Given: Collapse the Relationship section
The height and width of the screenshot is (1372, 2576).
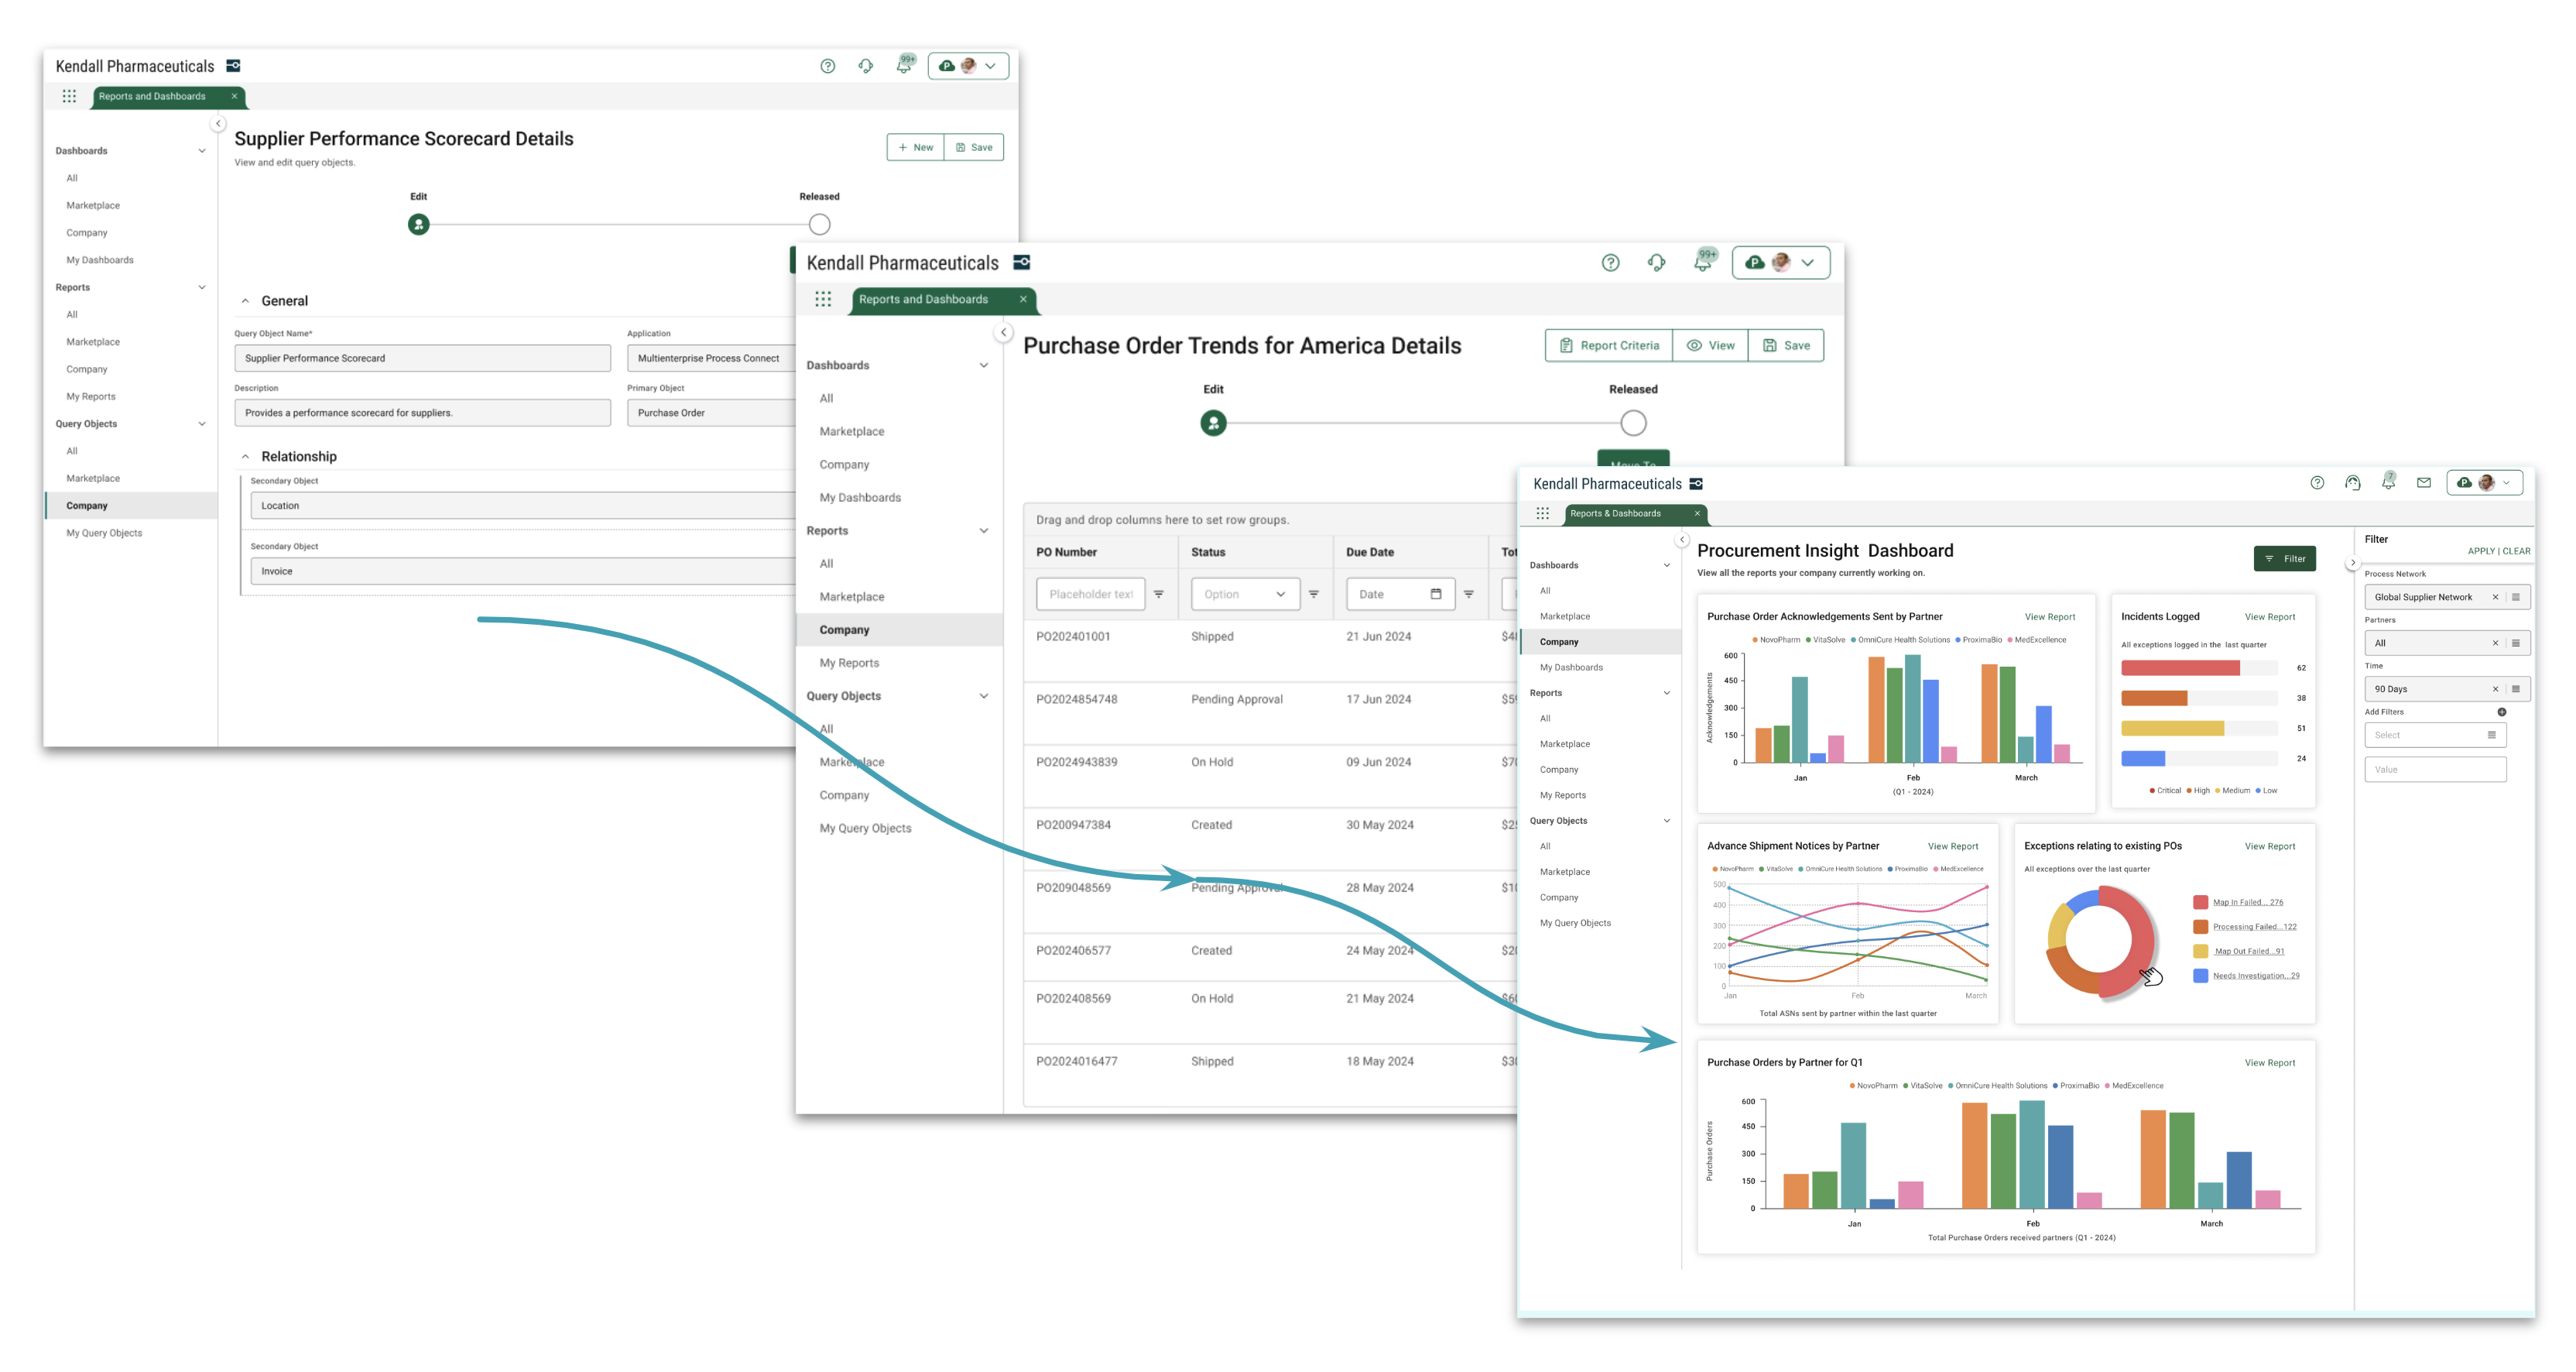Looking at the screenshot, I should pos(245,457).
